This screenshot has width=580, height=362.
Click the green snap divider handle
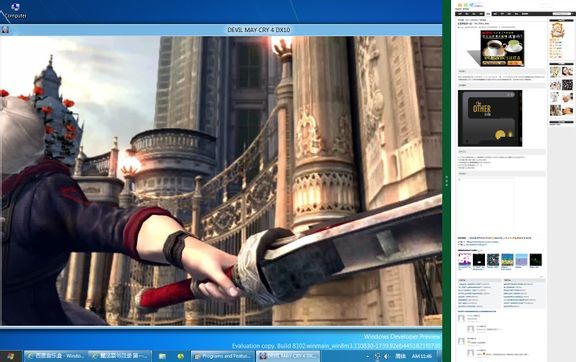click(x=446, y=181)
